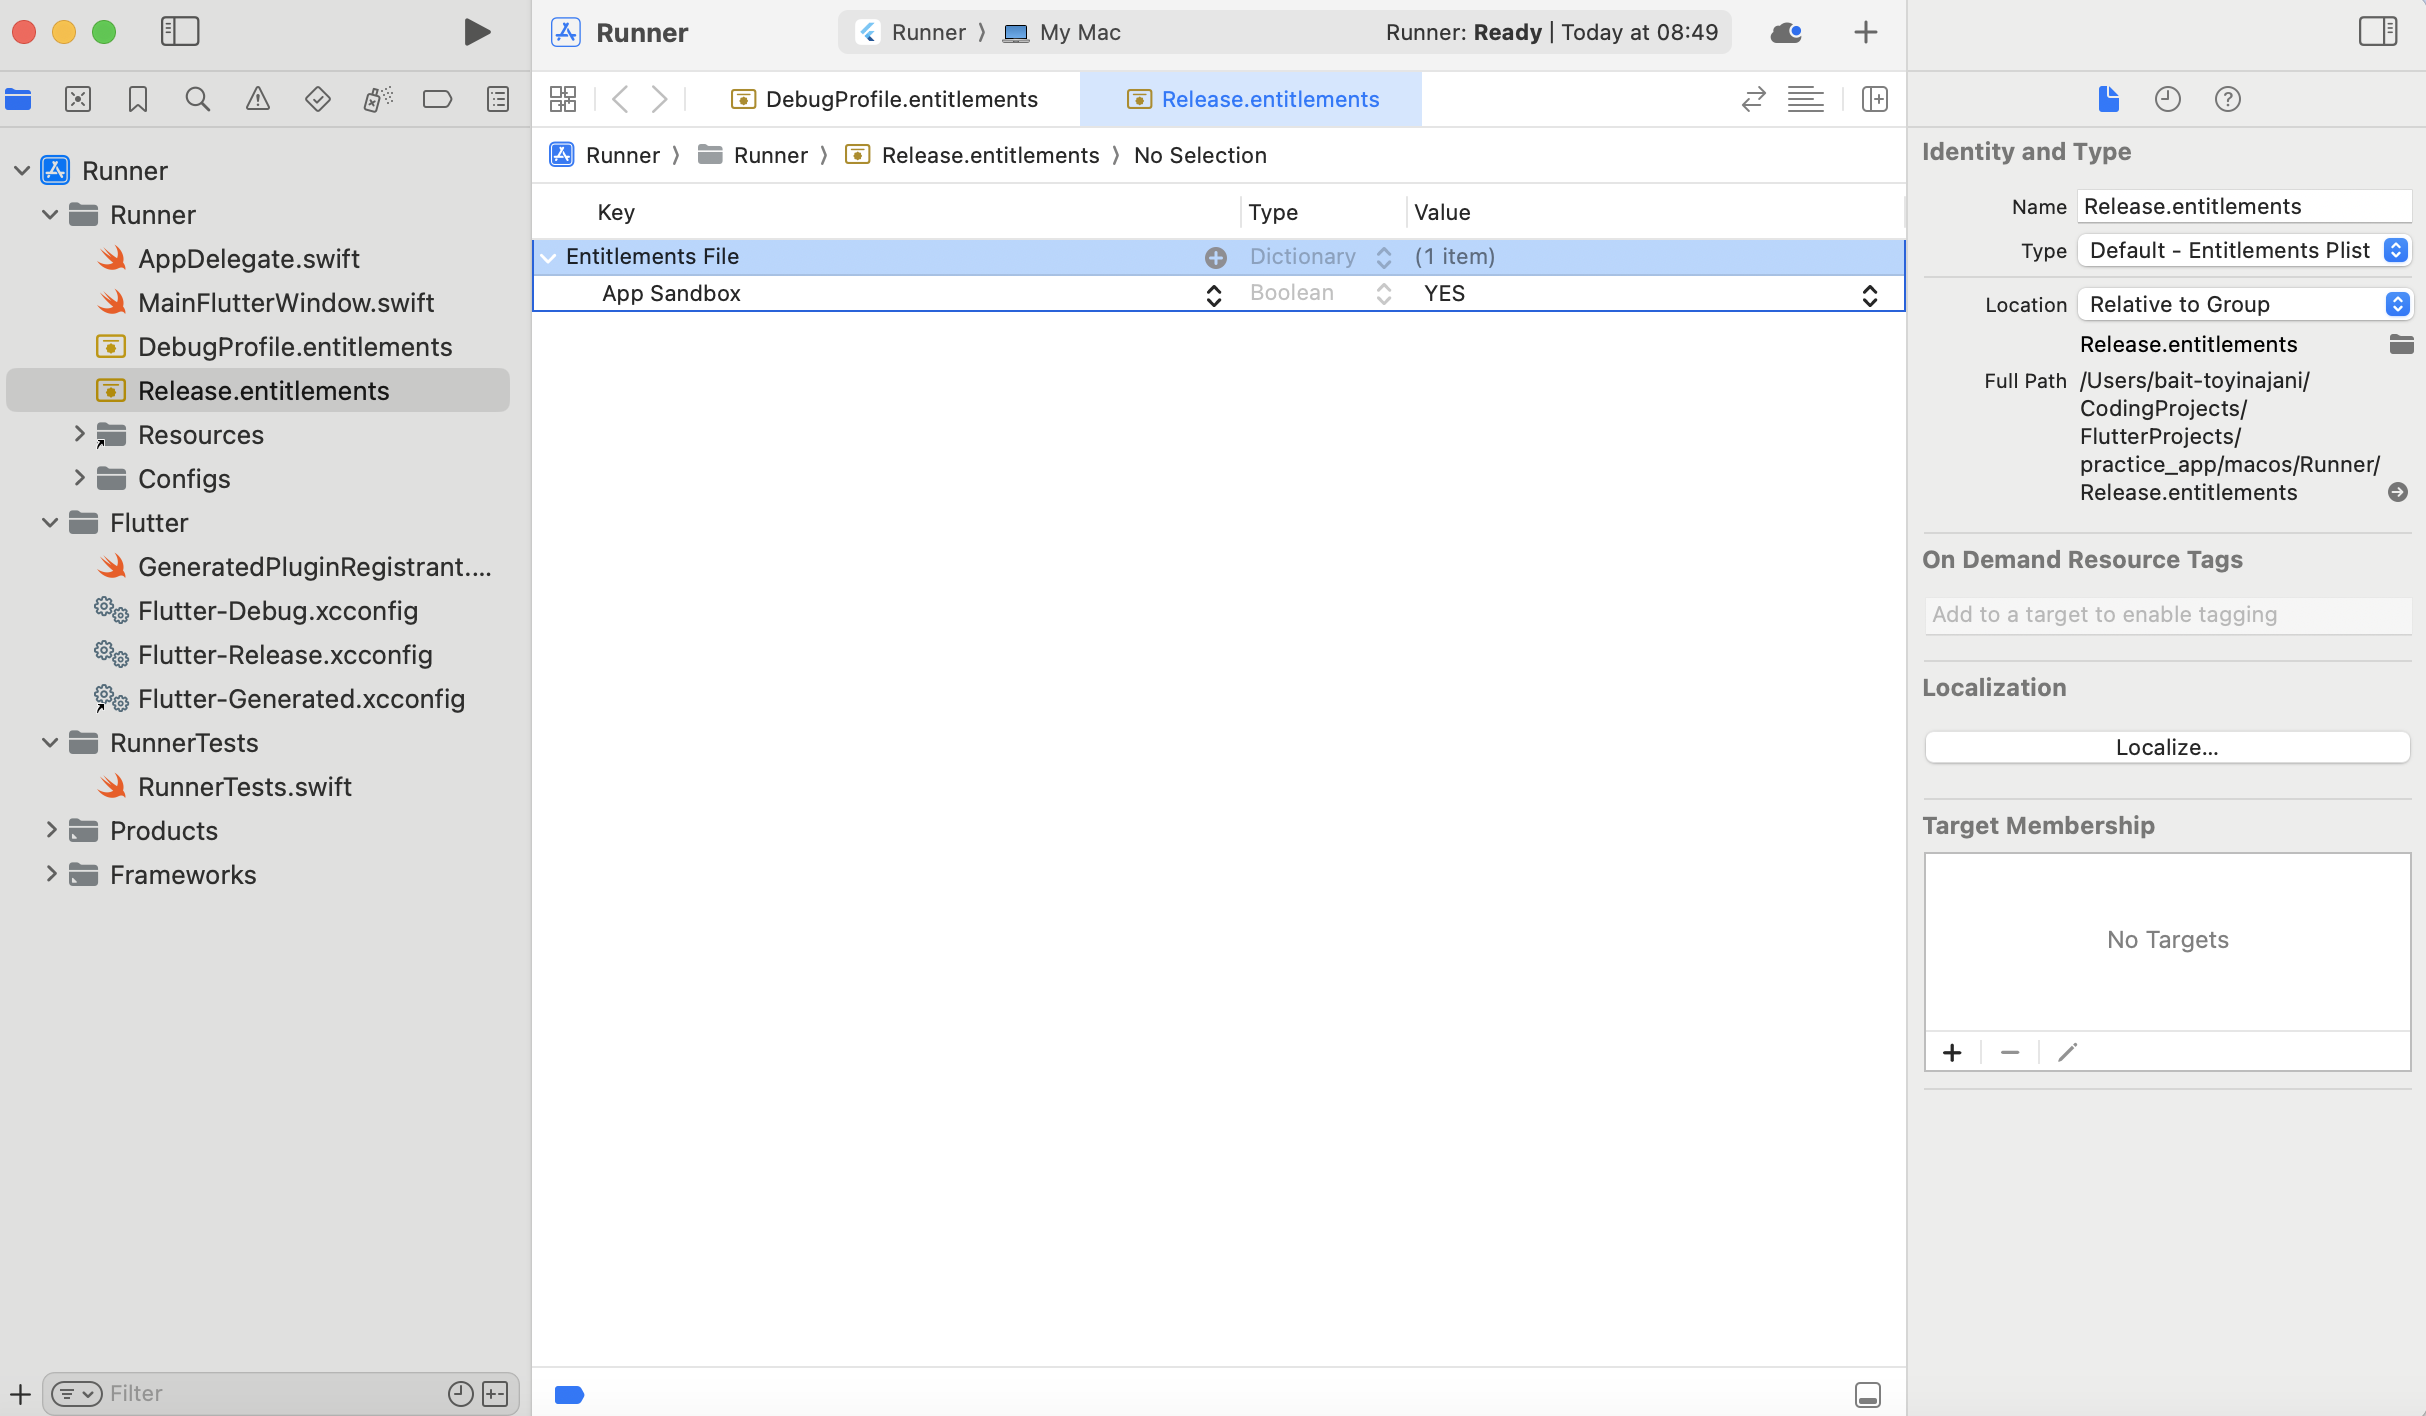Screen dimensions: 2426x1416
Task: Show the File inspector
Action: pyautogui.click(x=2108, y=99)
